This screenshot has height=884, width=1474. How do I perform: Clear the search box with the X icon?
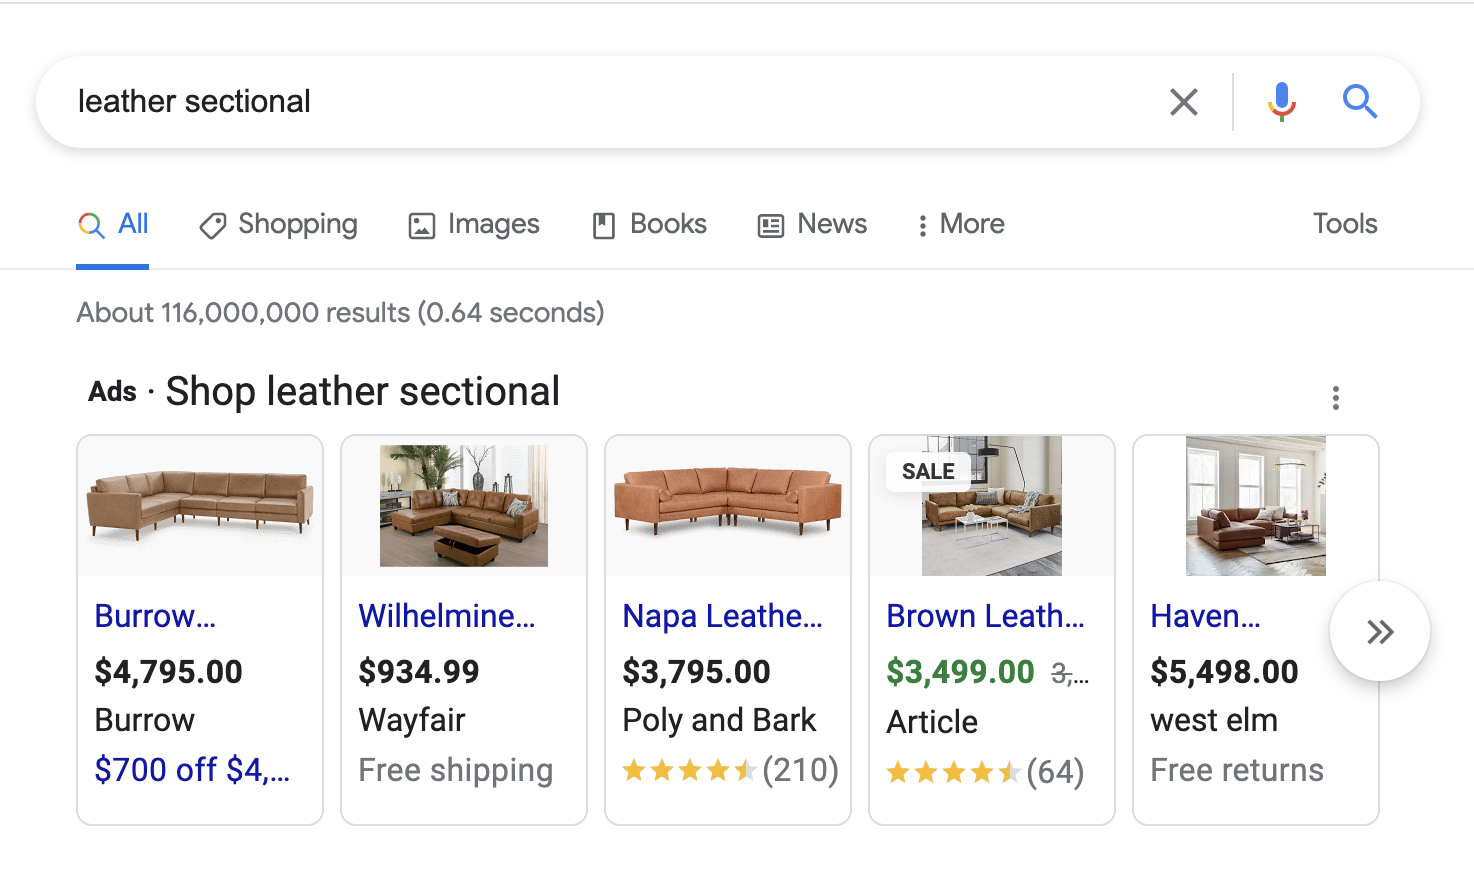[x=1184, y=102]
